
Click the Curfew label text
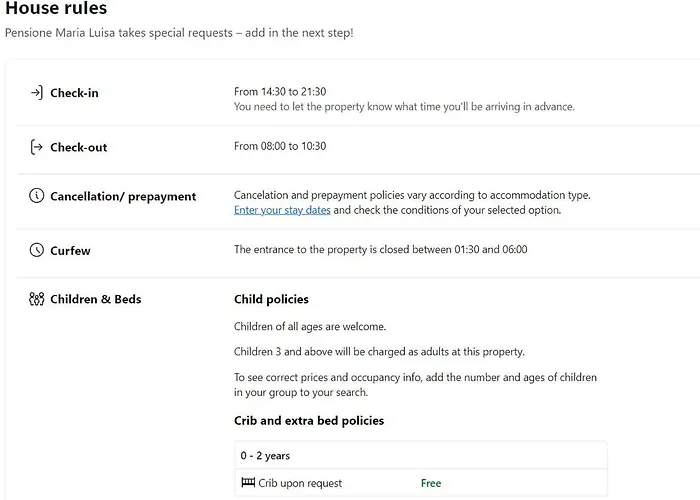click(x=70, y=251)
